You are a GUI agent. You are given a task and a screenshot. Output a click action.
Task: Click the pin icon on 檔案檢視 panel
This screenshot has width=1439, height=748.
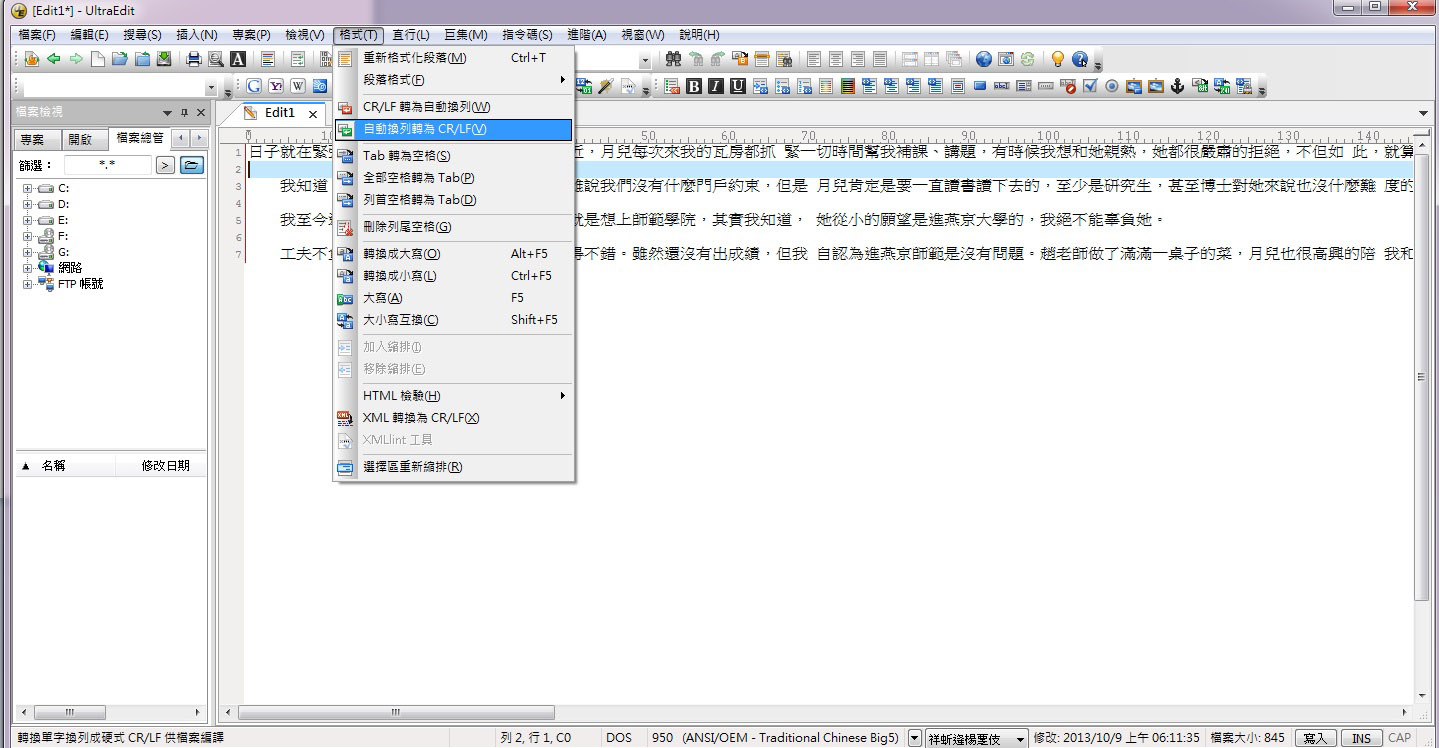[x=184, y=113]
